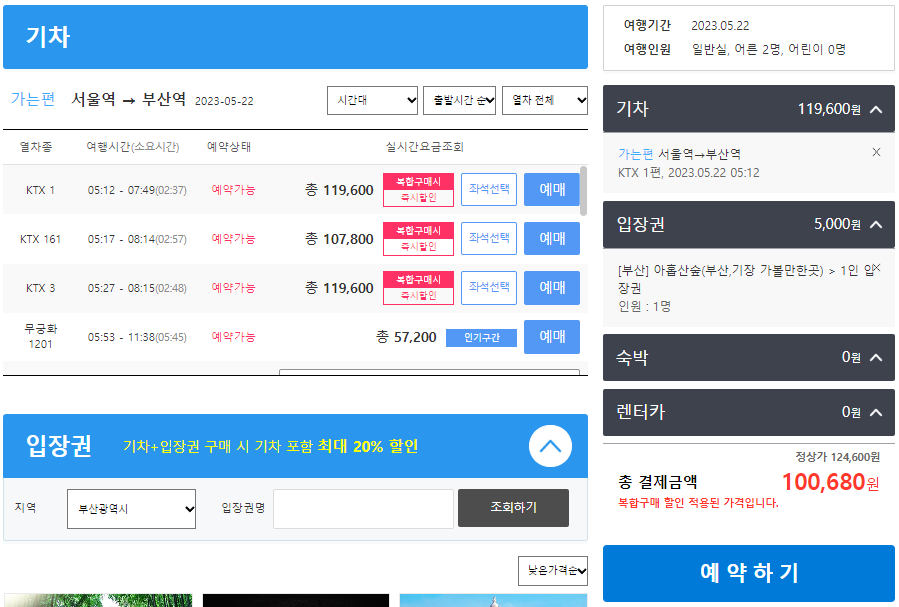899x607 pixels.
Task: Click the 100,680원 total payment amount
Action: (830, 482)
